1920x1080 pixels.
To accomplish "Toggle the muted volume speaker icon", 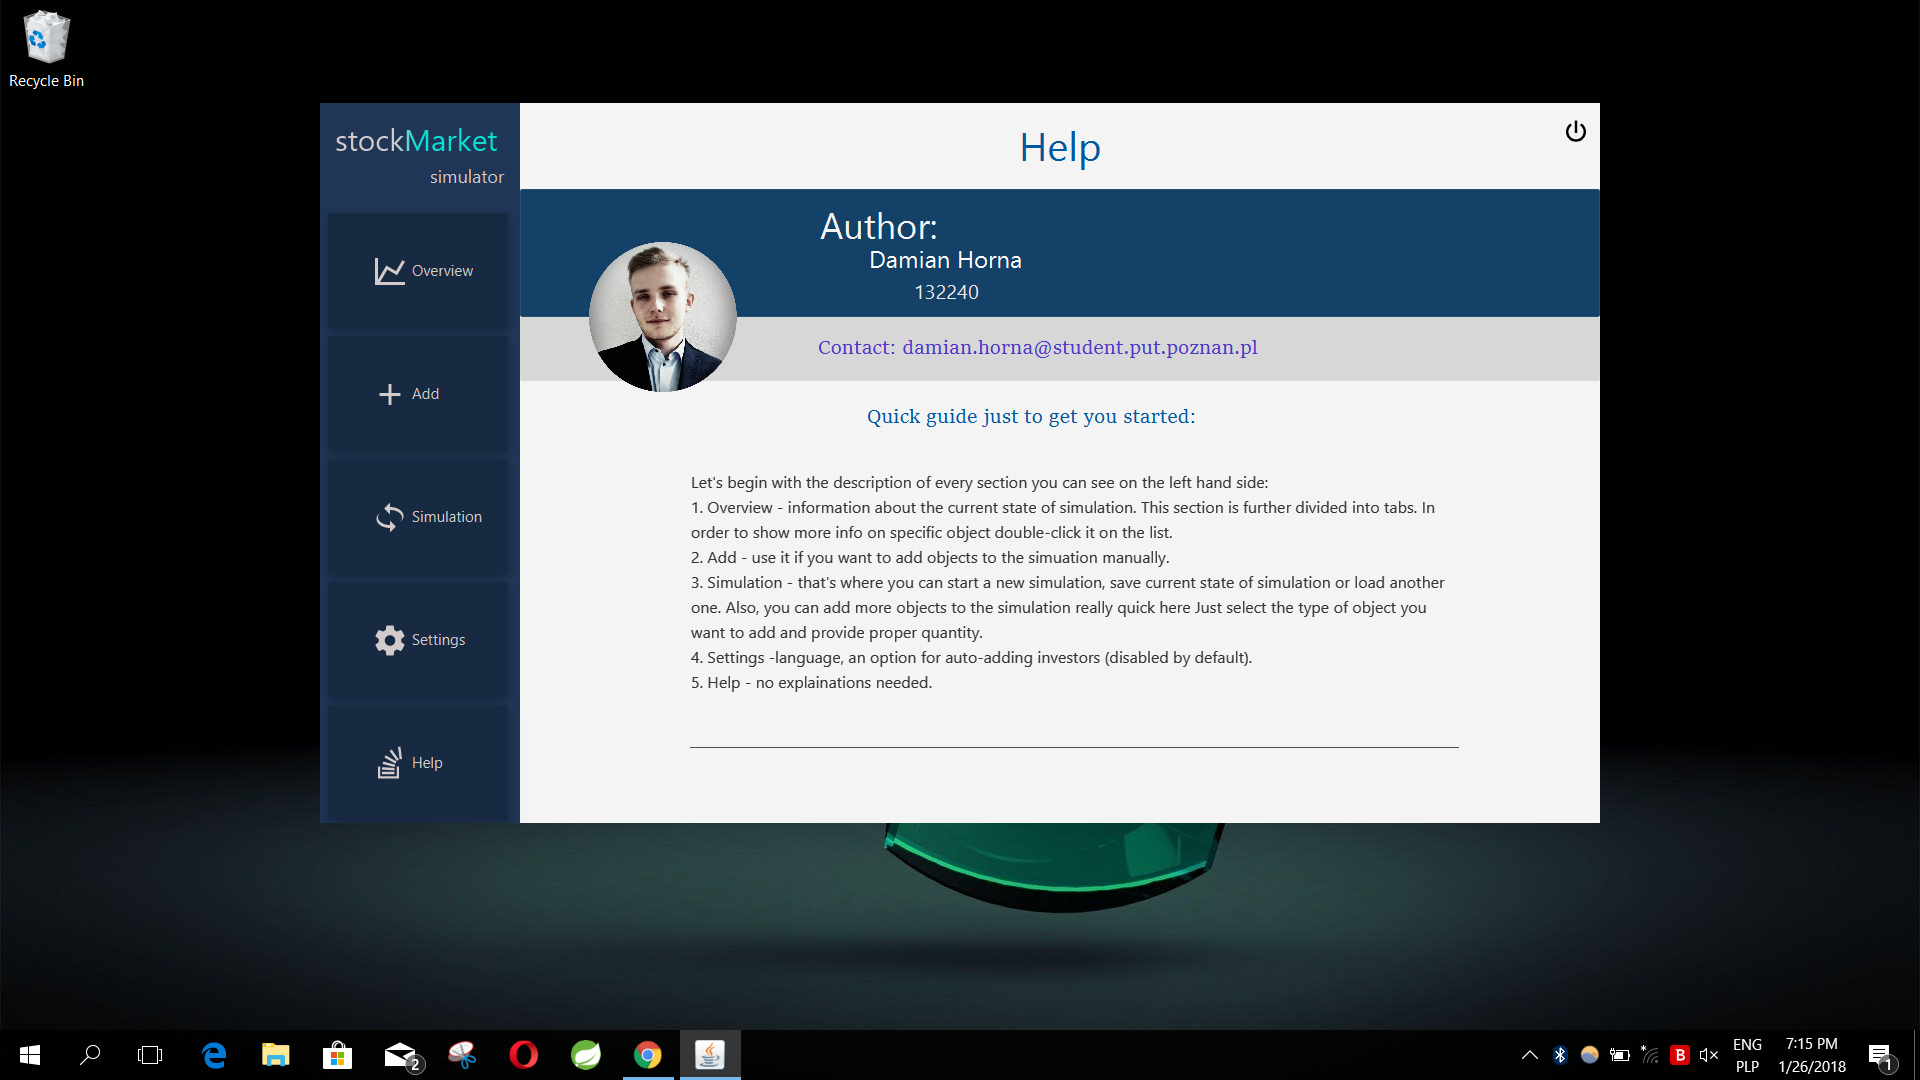I will [x=1708, y=1055].
